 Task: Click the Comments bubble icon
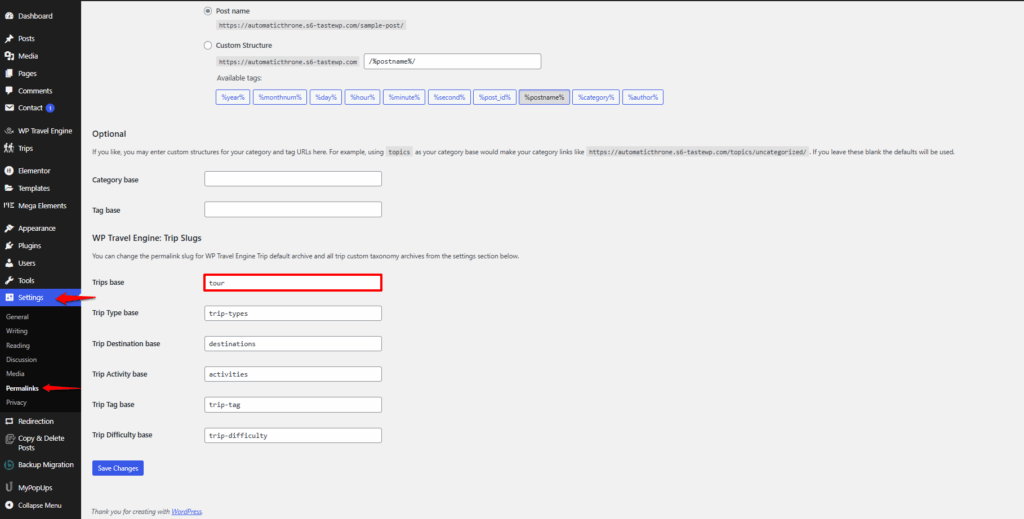pos(9,91)
